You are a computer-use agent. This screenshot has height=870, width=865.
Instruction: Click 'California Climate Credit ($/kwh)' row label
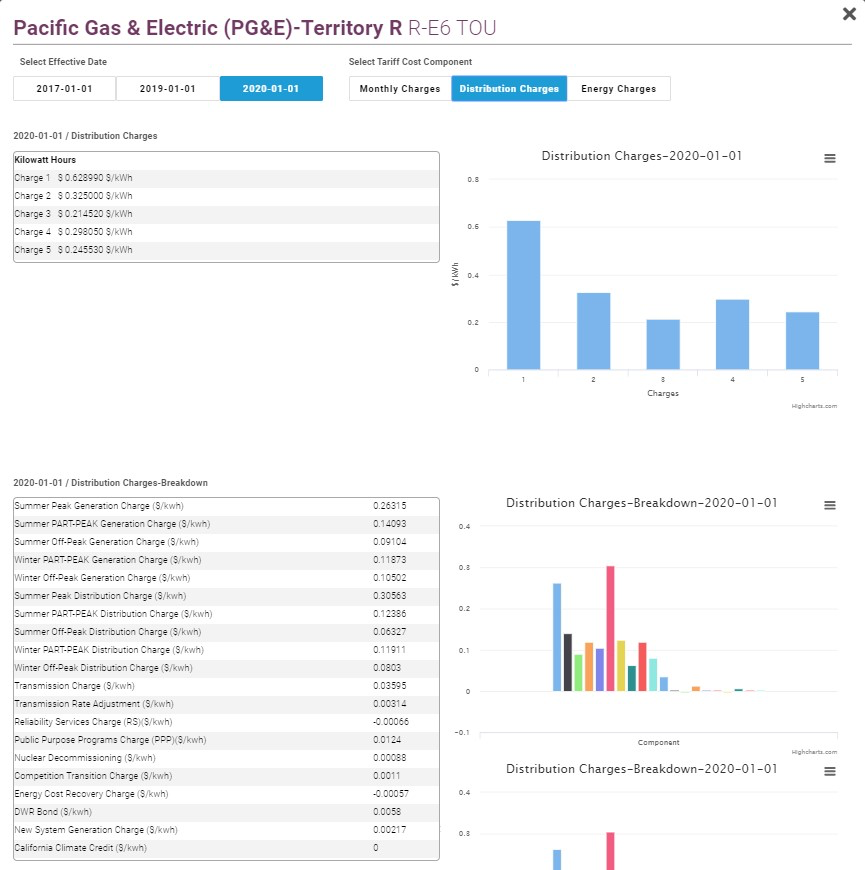pyautogui.click(x=80, y=848)
